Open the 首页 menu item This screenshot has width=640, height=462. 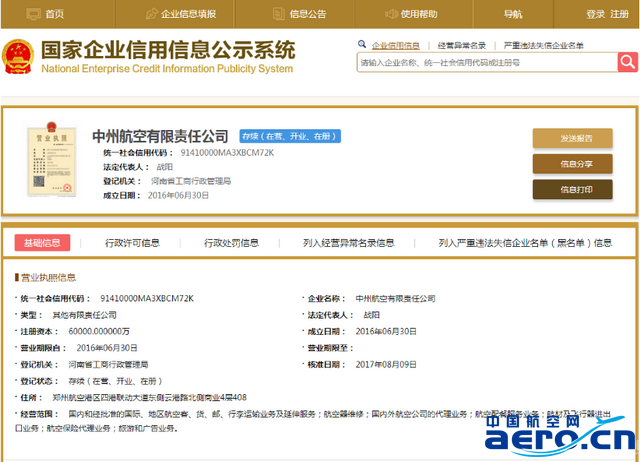coord(55,14)
